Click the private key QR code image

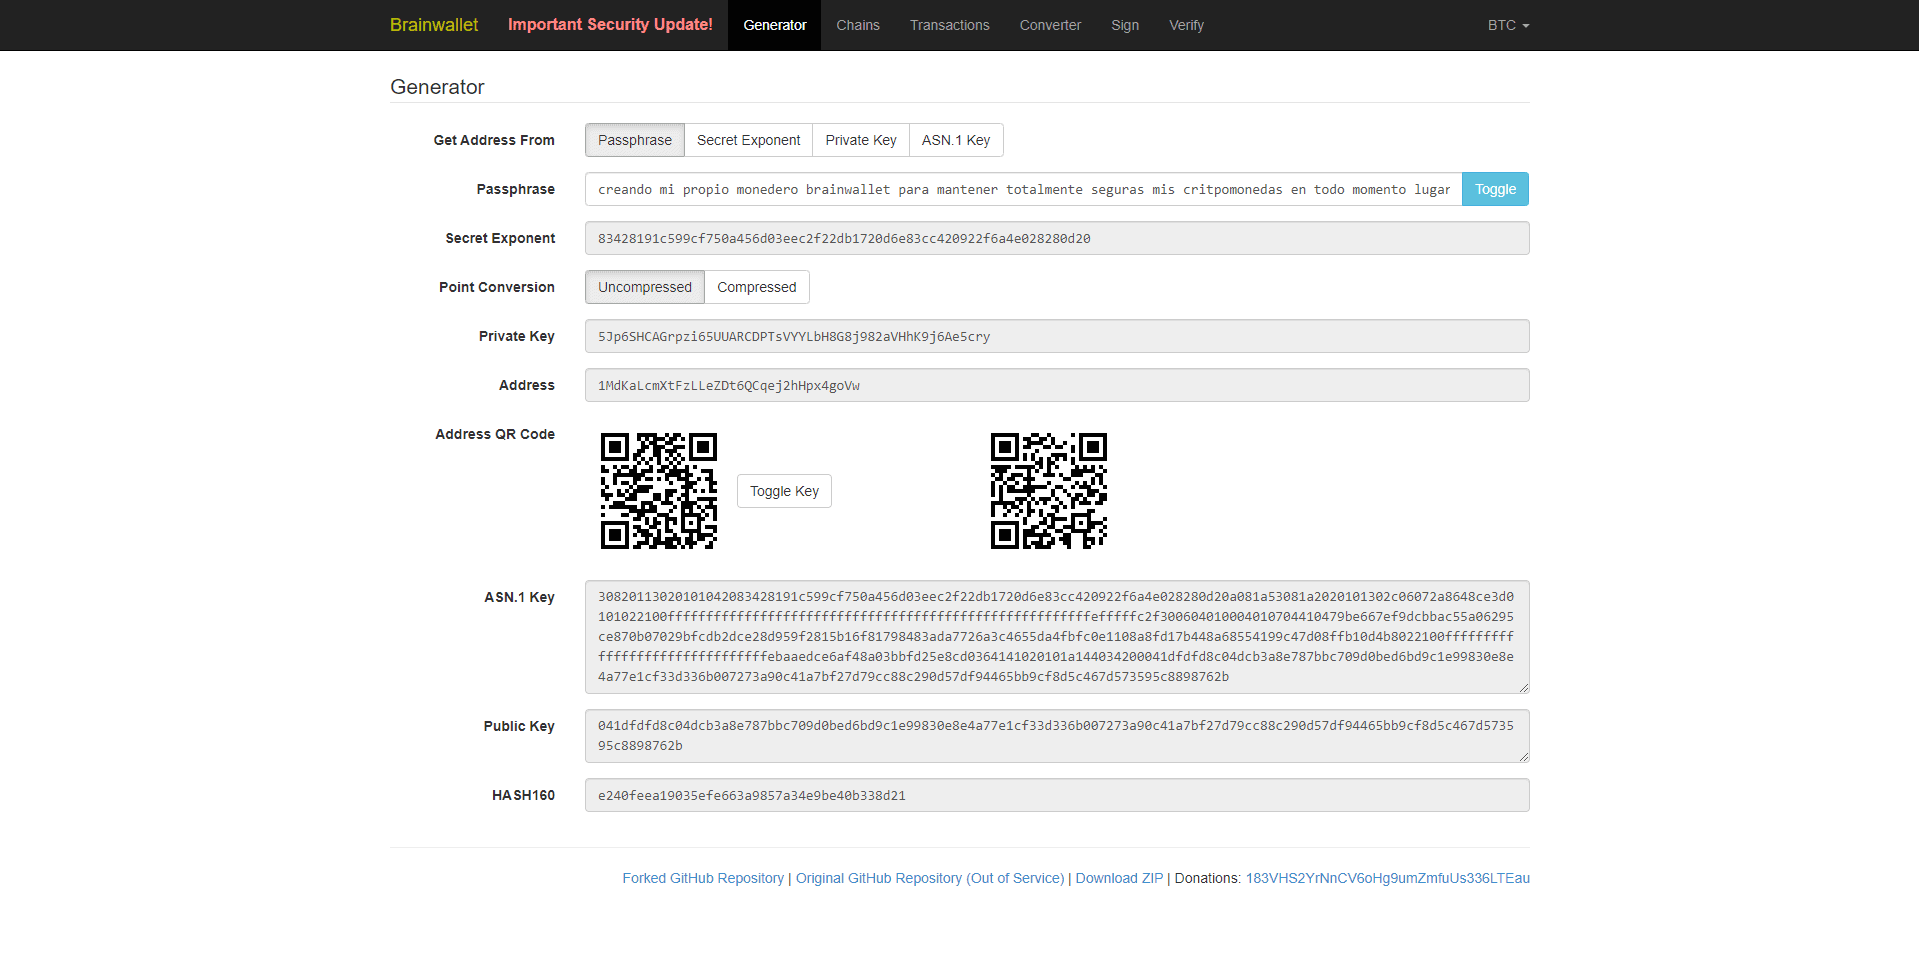point(1048,491)
